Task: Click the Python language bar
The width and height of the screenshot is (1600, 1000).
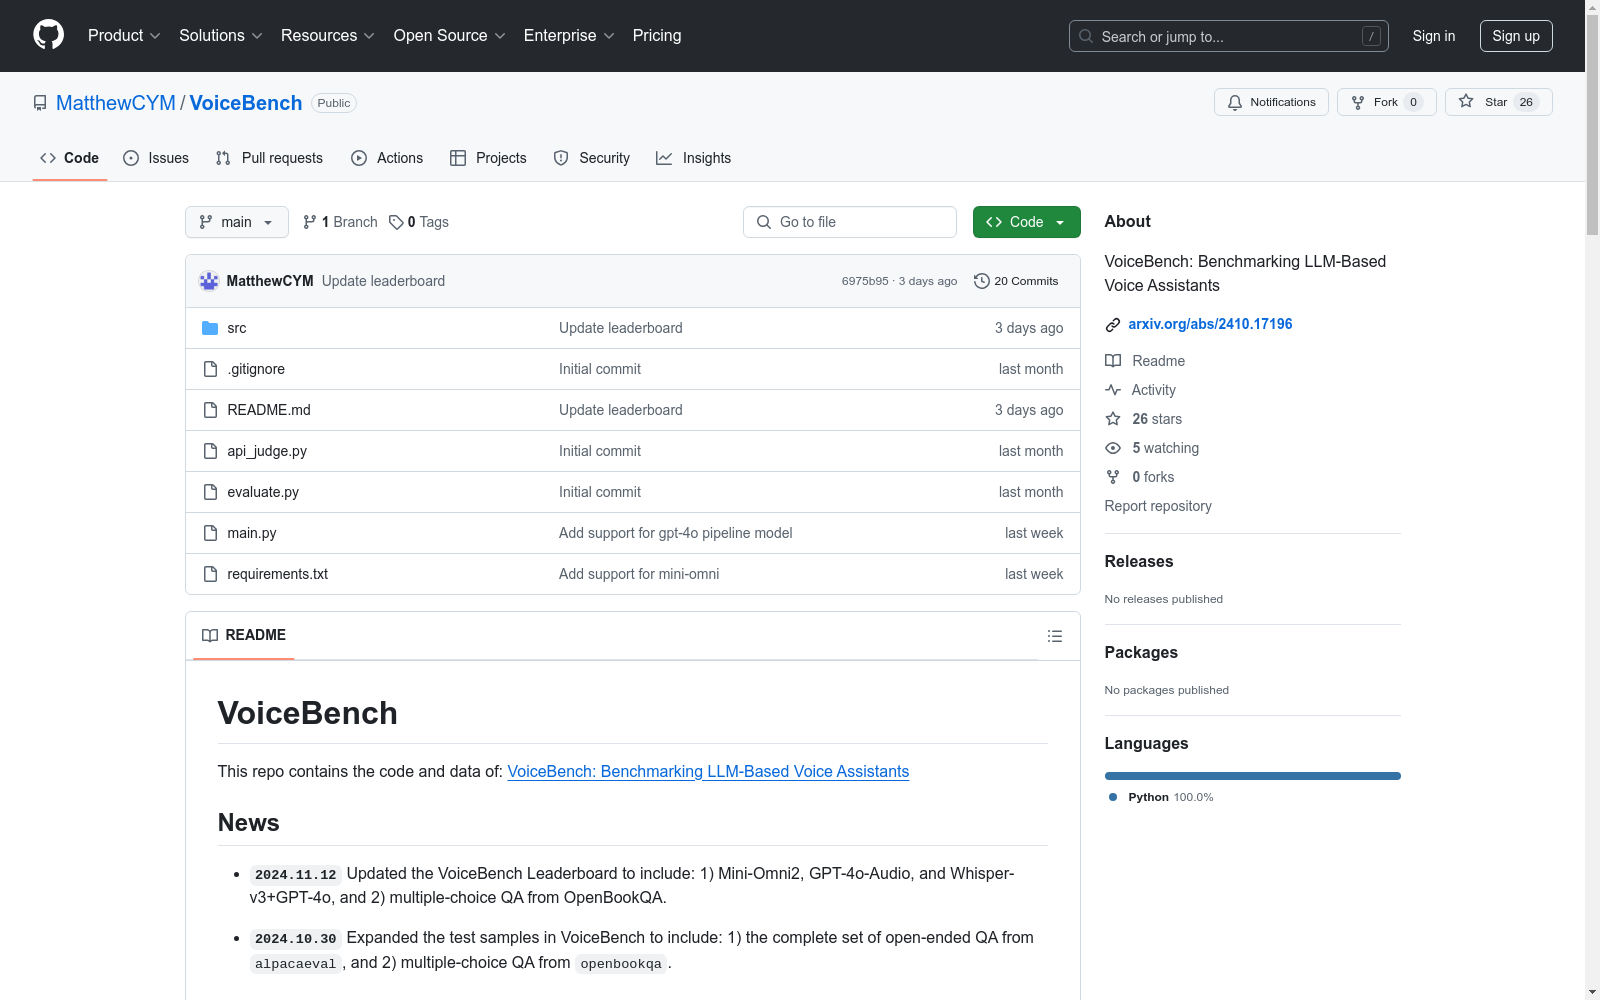Action: coord(1252,776)
